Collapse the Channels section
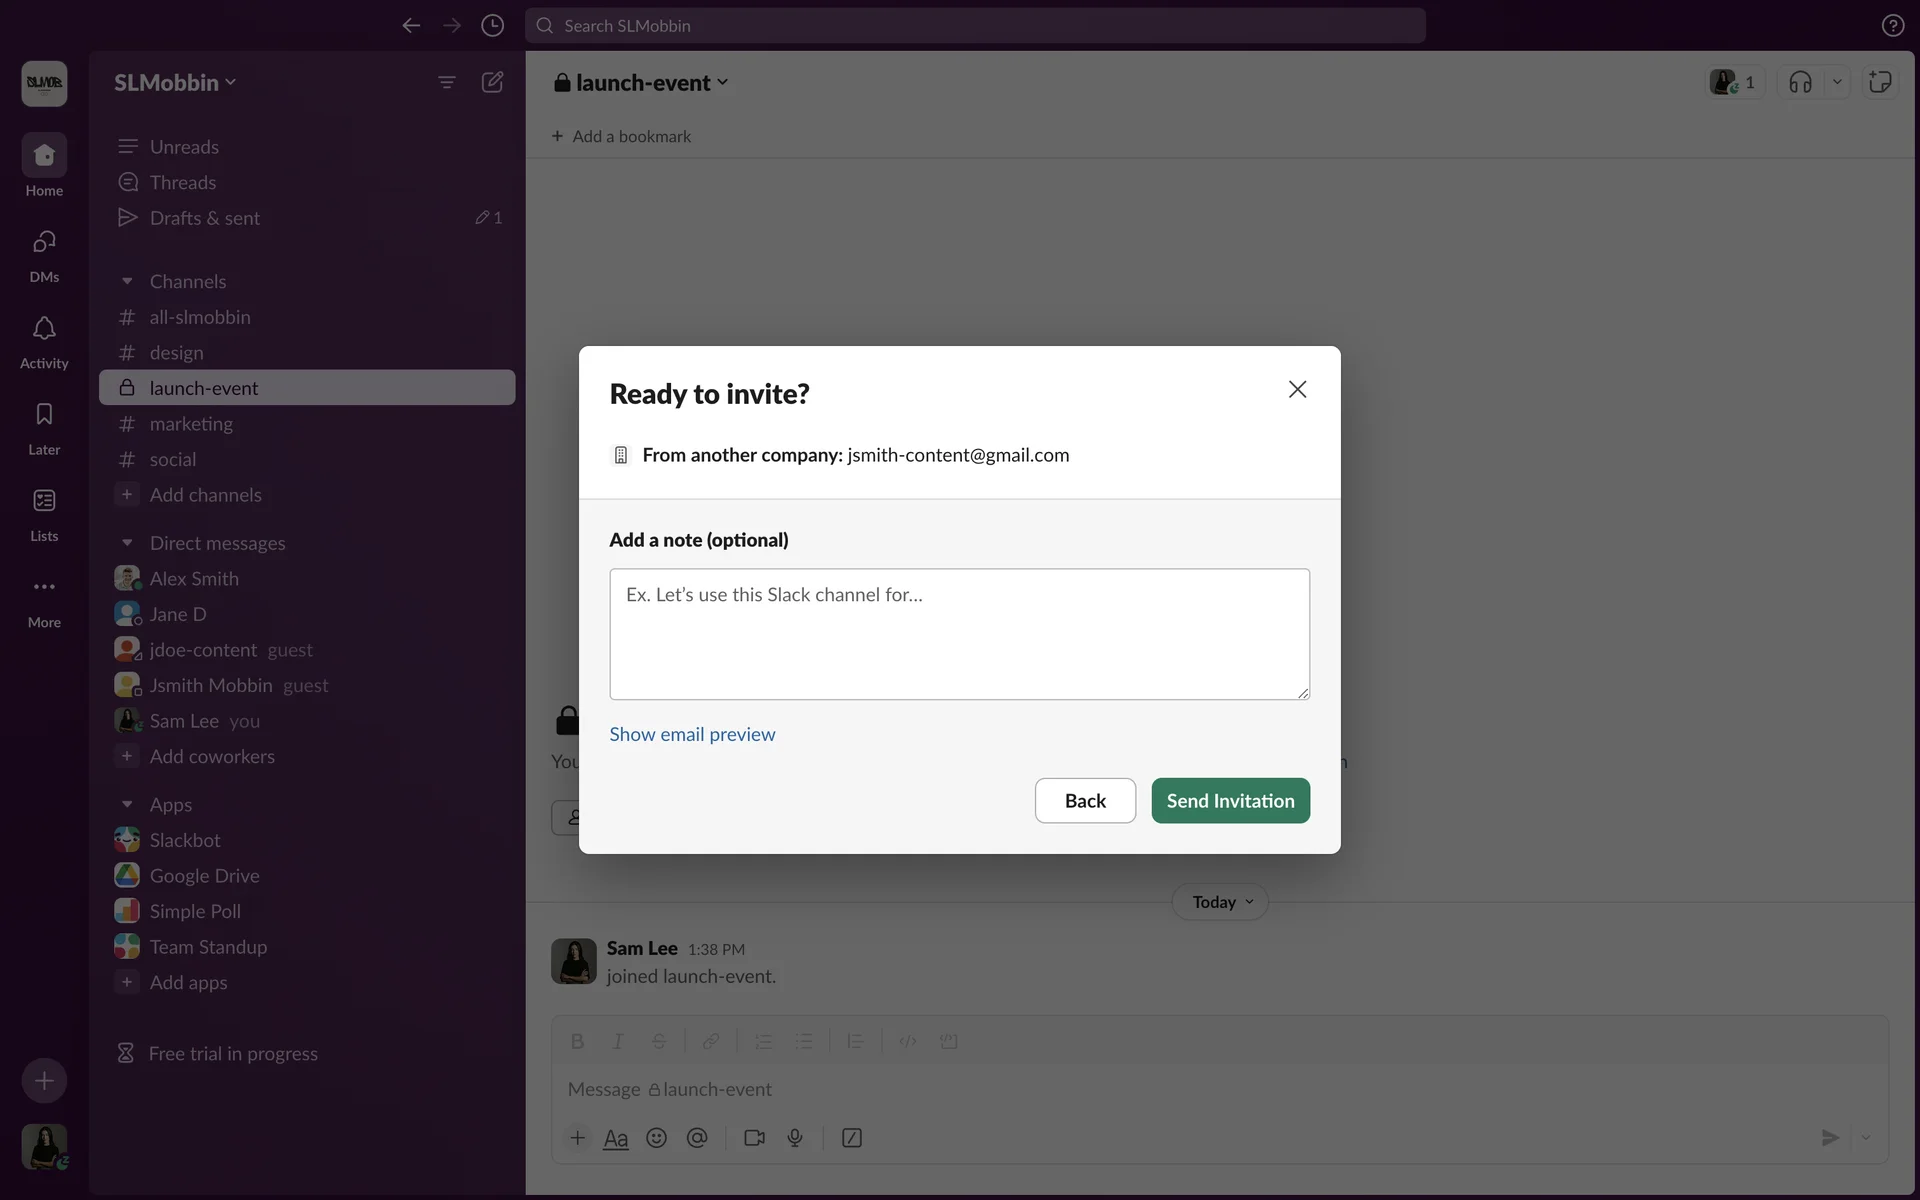The image size is (1920, 1200). point(127,281)
